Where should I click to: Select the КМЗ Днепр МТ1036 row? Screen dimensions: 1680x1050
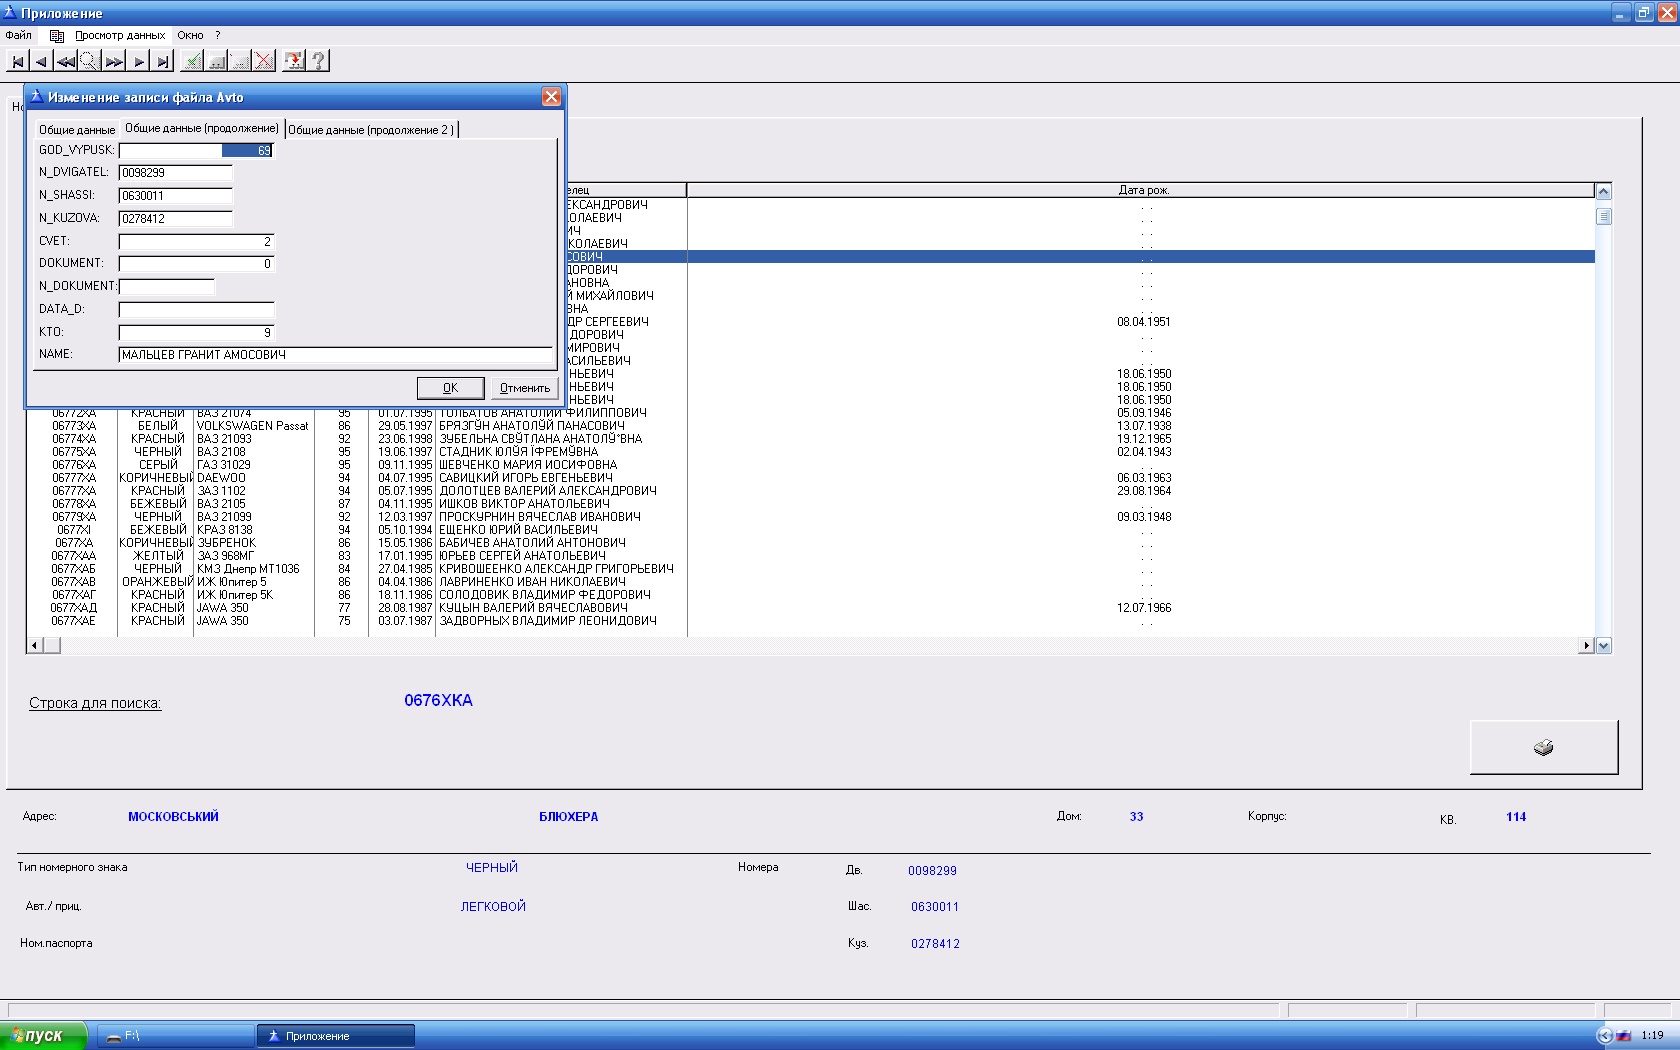tap(810, 569)
